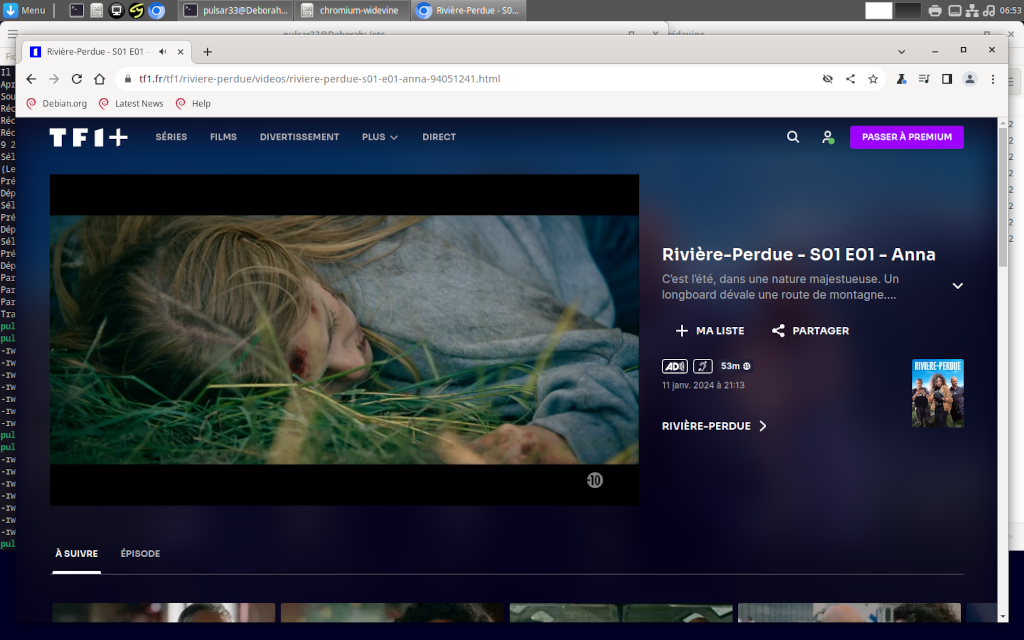Open the search on TF1+
The width and height of the screenshot is (1024, 640).
(x=793, y=137)
